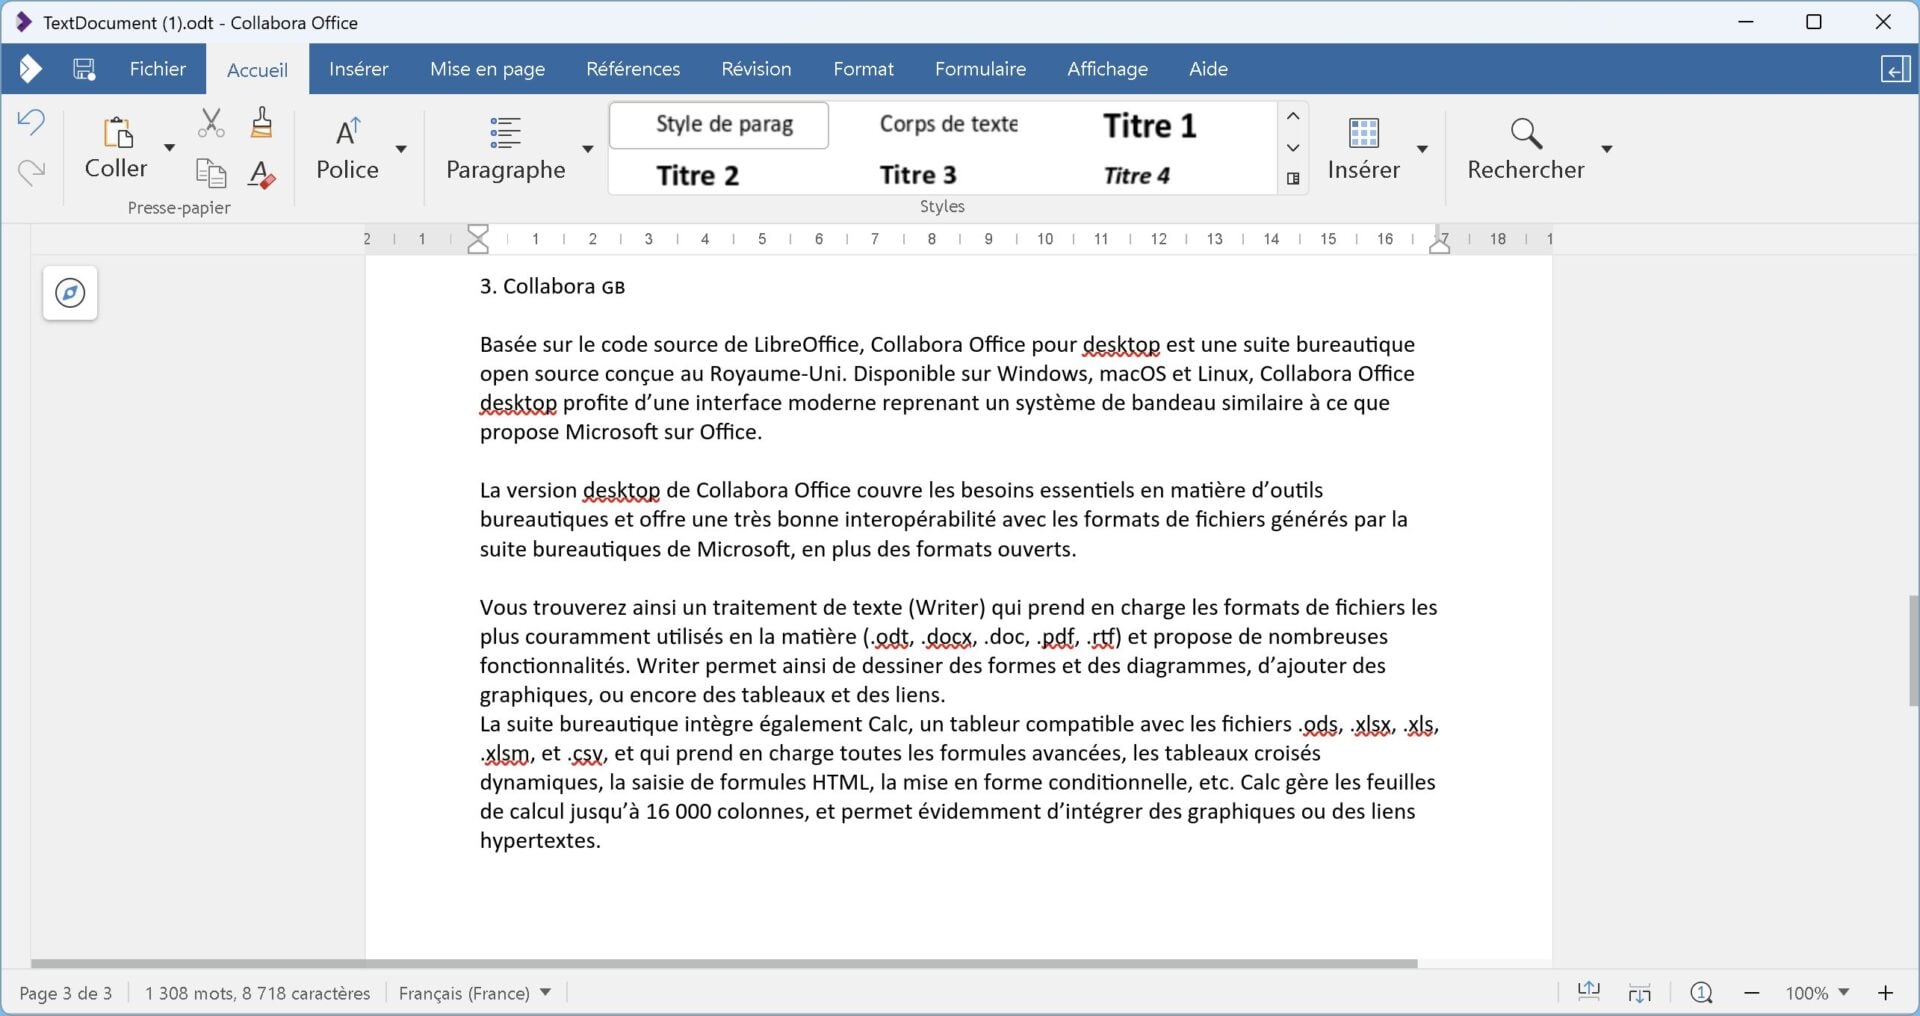1920x1016 pixels.
Task: Open the Navigator compass button
Action: tap(70, 293)
